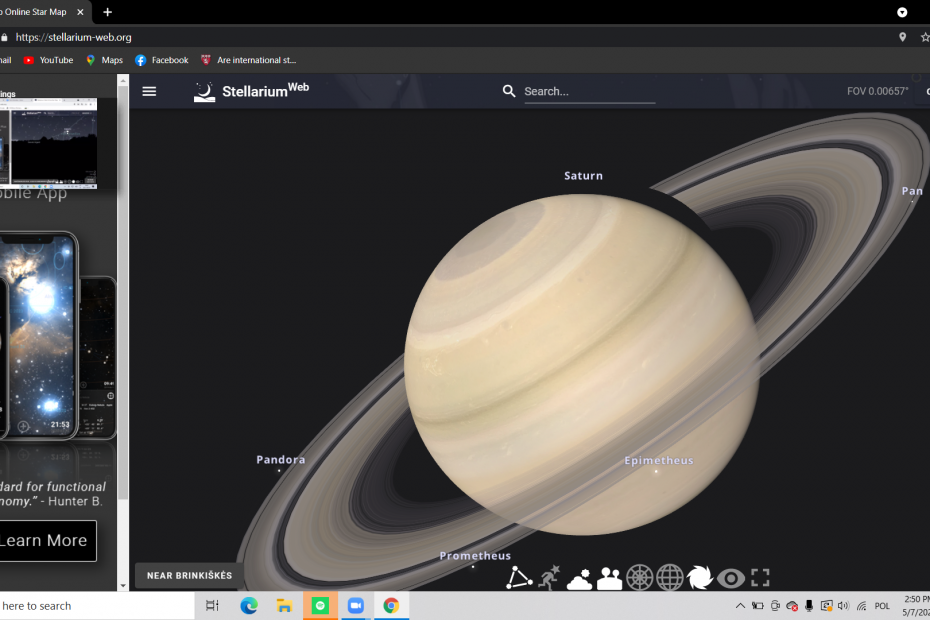This screenshot has width=930, height=620.
Task: Click the landscape icon in bottom toolbar
Action: coord(609,578)
